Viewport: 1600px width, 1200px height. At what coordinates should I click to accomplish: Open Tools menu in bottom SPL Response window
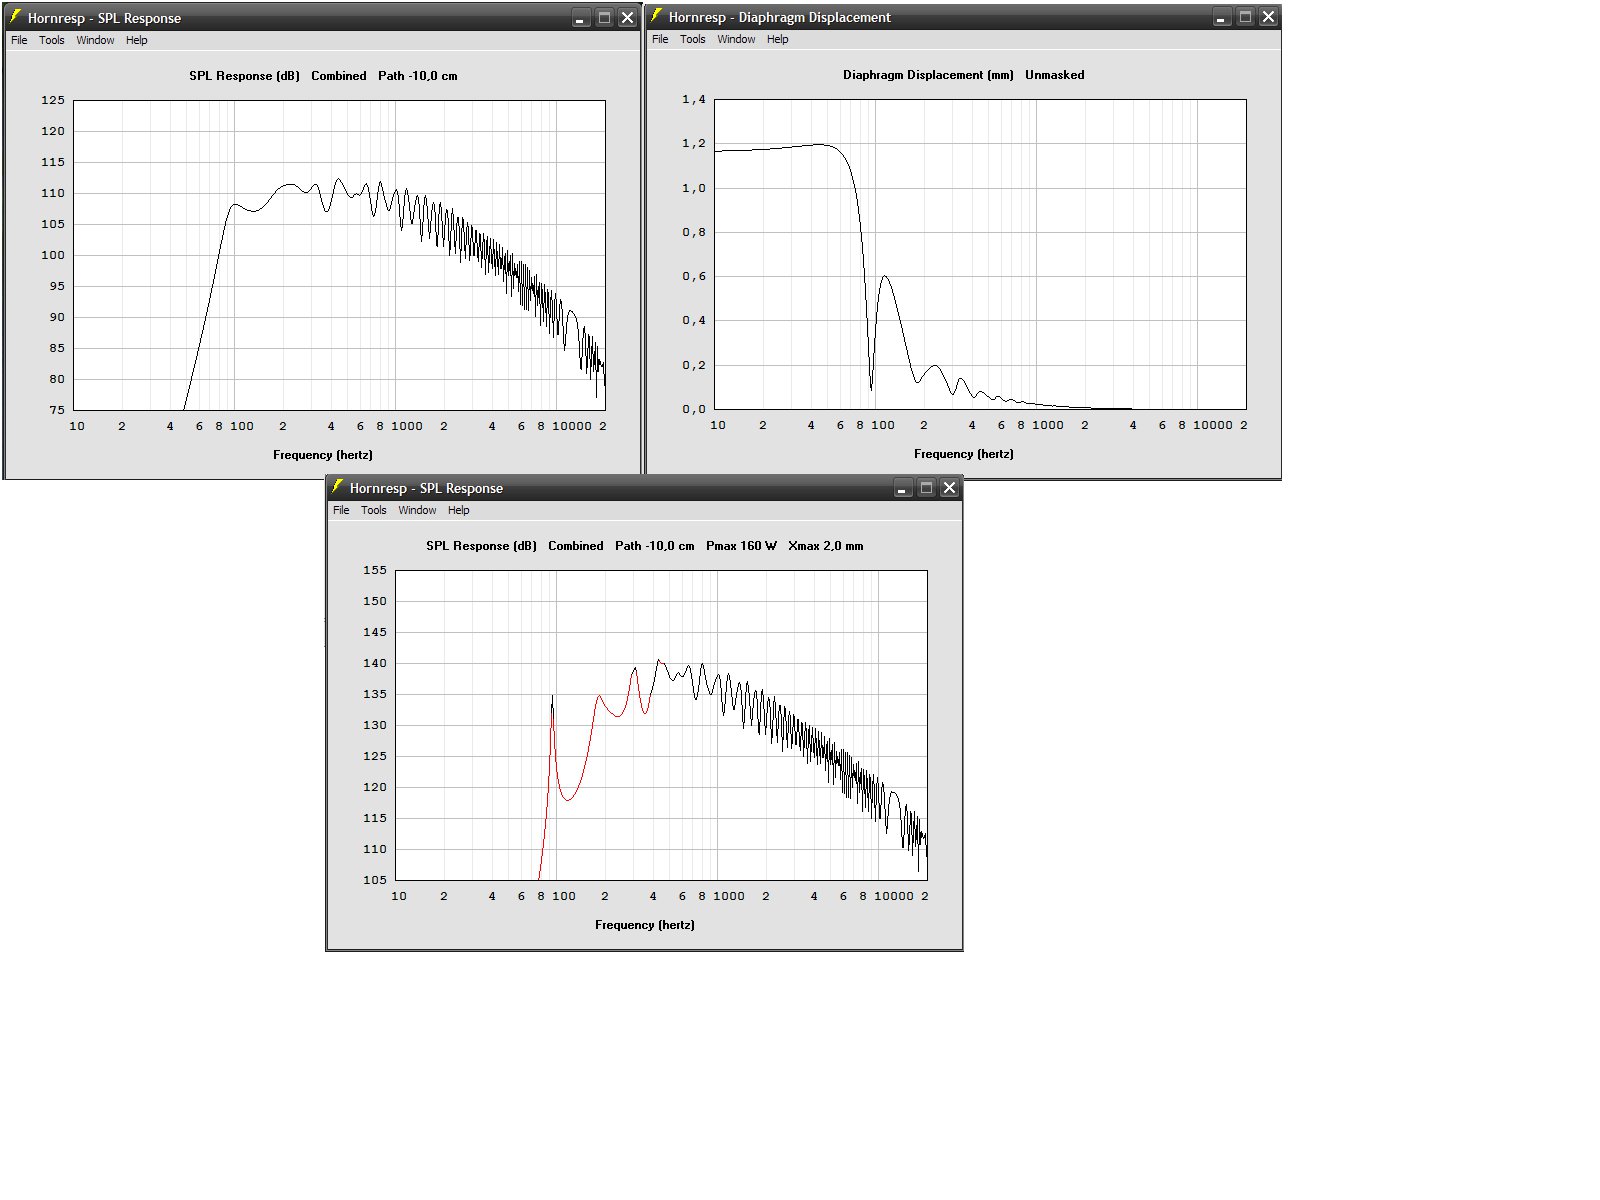(374, 510)
